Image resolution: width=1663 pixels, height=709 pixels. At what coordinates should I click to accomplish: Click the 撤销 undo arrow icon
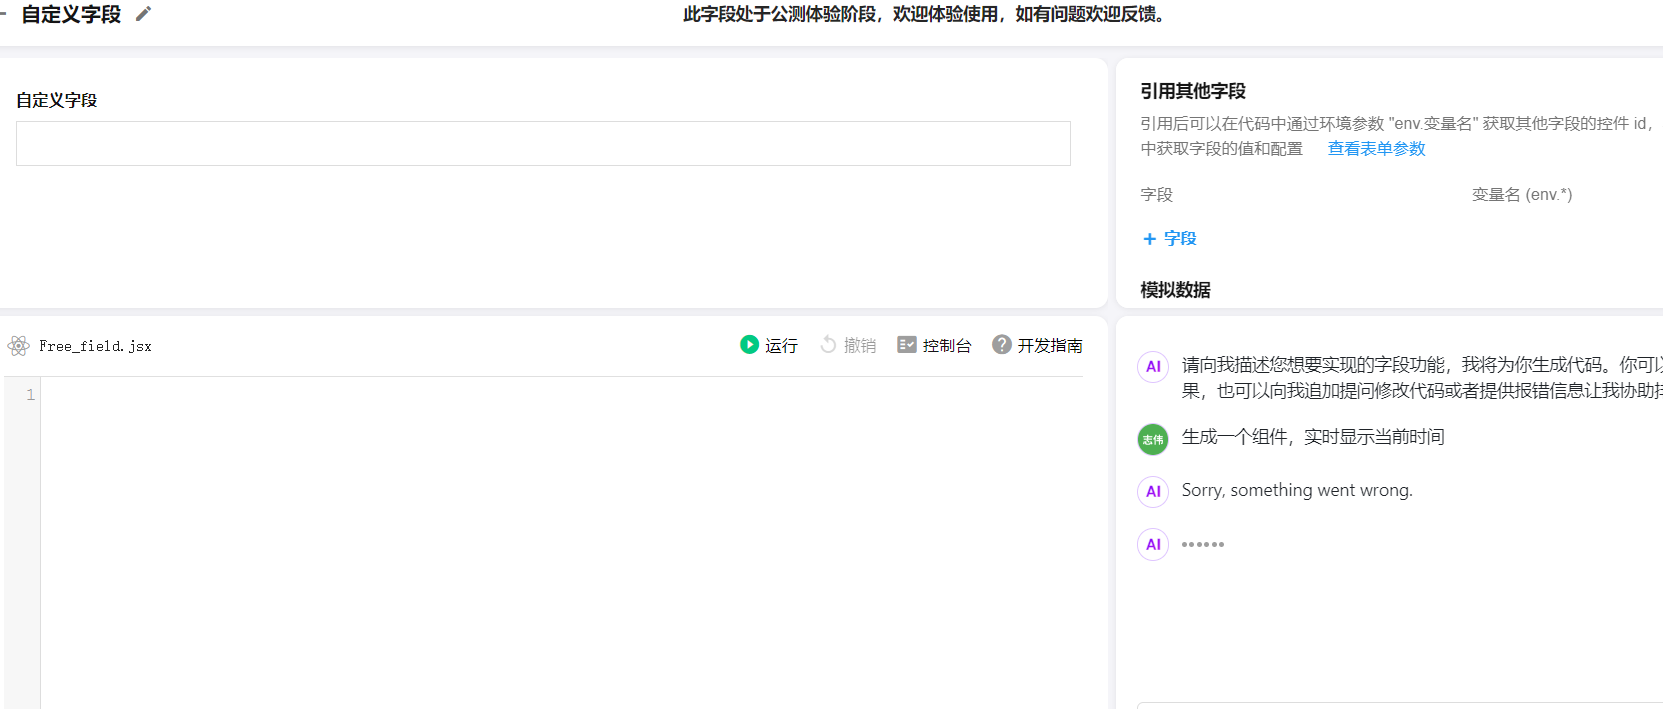coord(828,345)
